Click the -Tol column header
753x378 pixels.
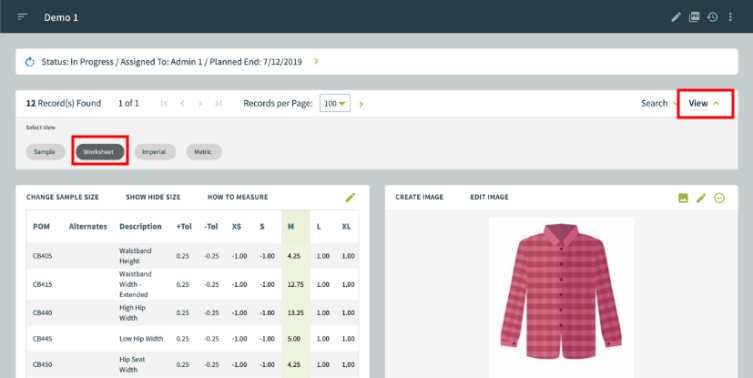pyautogui.click(x=211, y=226)
